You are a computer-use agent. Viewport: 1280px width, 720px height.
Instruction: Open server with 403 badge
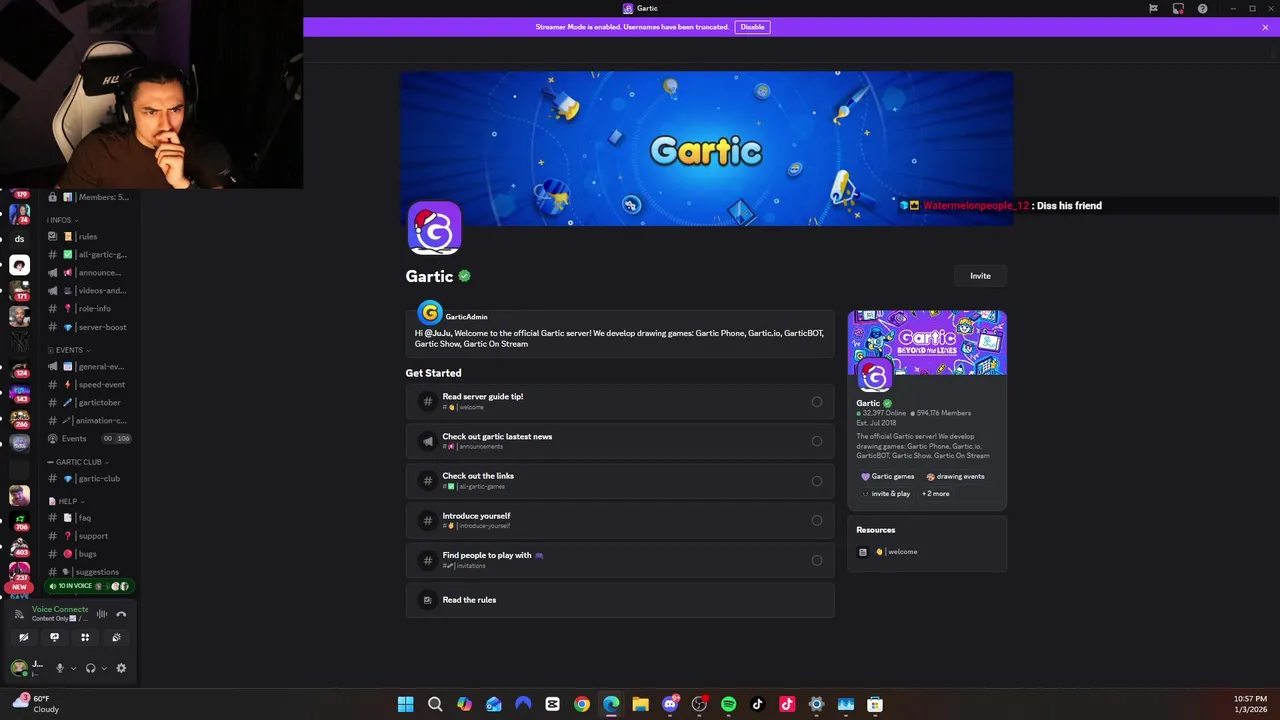(x=19, y=547)
